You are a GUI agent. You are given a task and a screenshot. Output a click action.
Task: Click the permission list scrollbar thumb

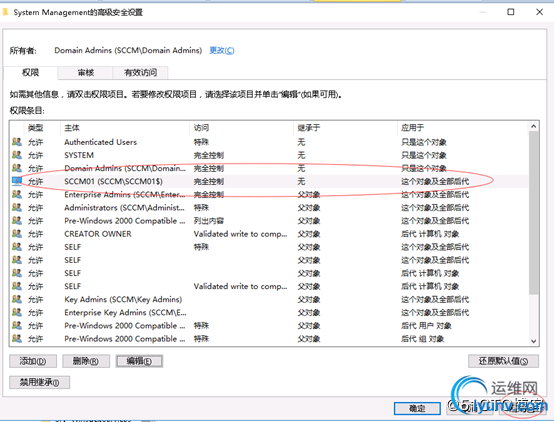pos(534,213)
